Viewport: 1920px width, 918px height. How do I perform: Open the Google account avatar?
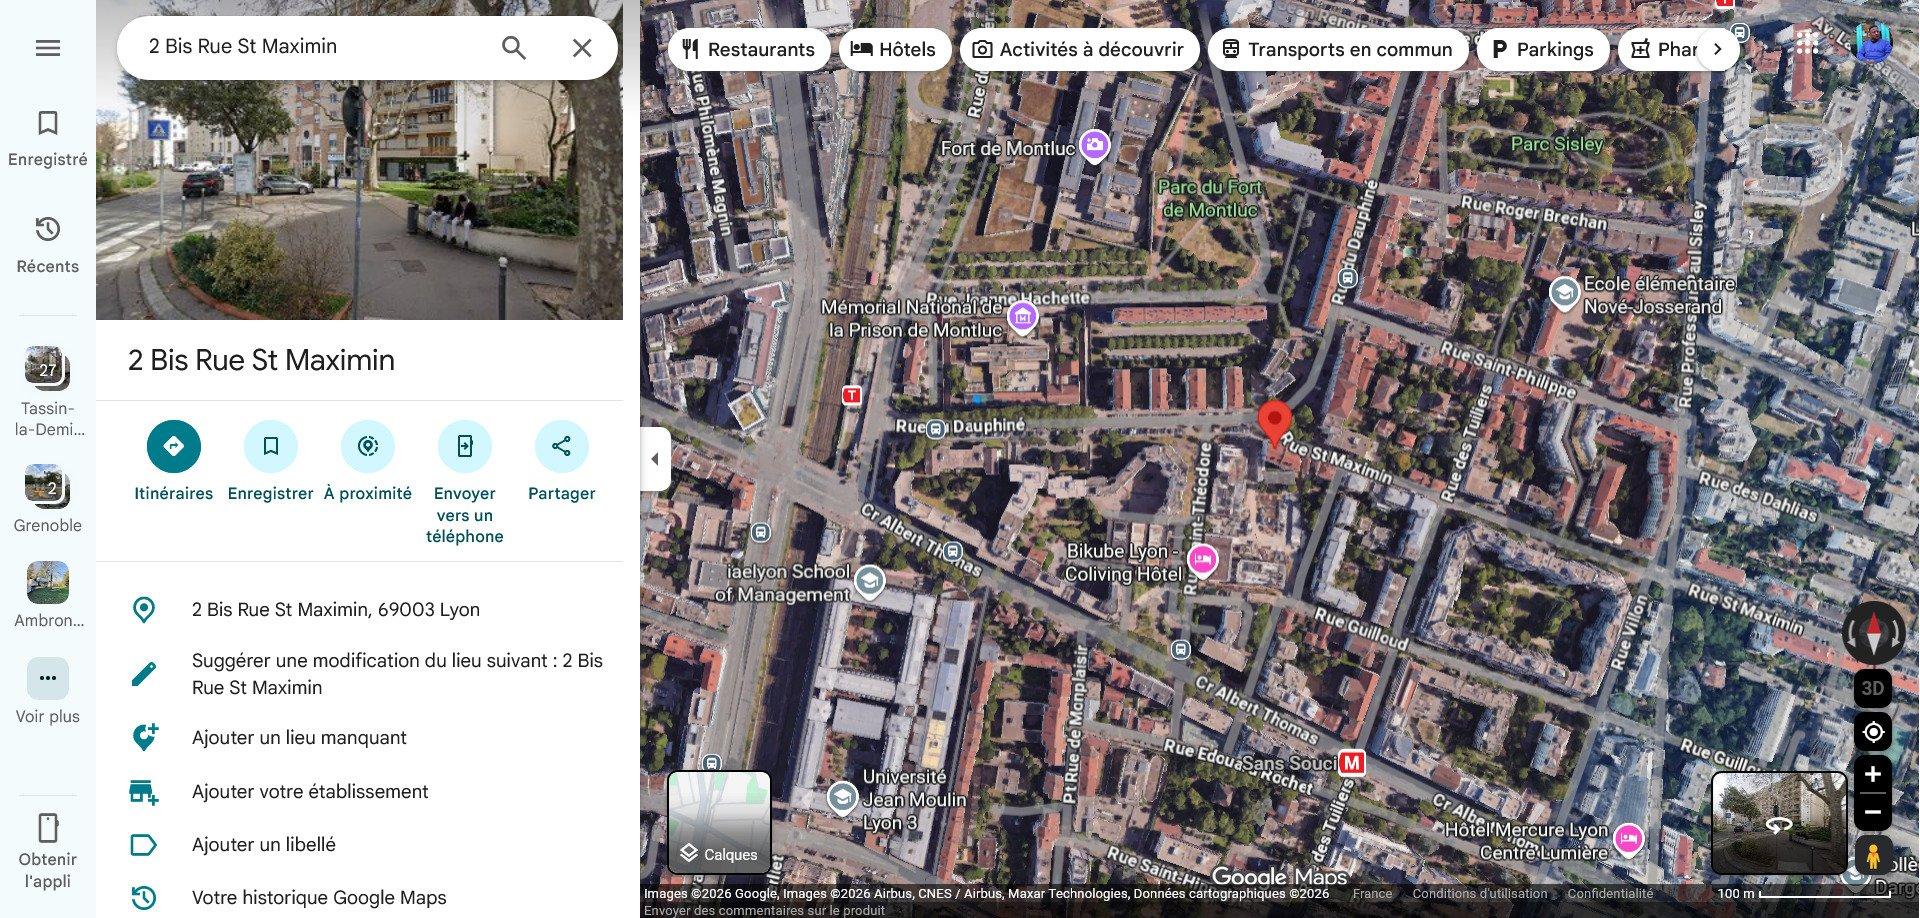click(1873, 43)
